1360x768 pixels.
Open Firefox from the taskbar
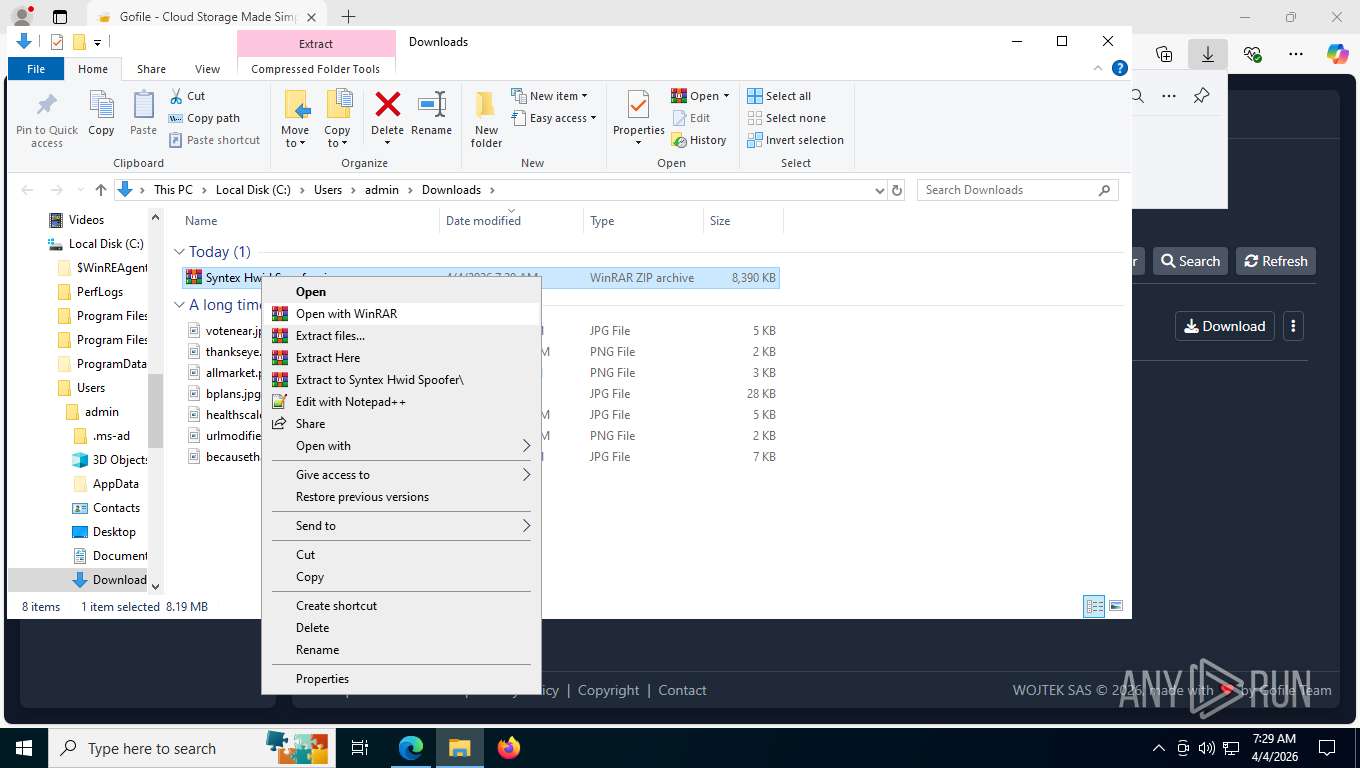509,747
